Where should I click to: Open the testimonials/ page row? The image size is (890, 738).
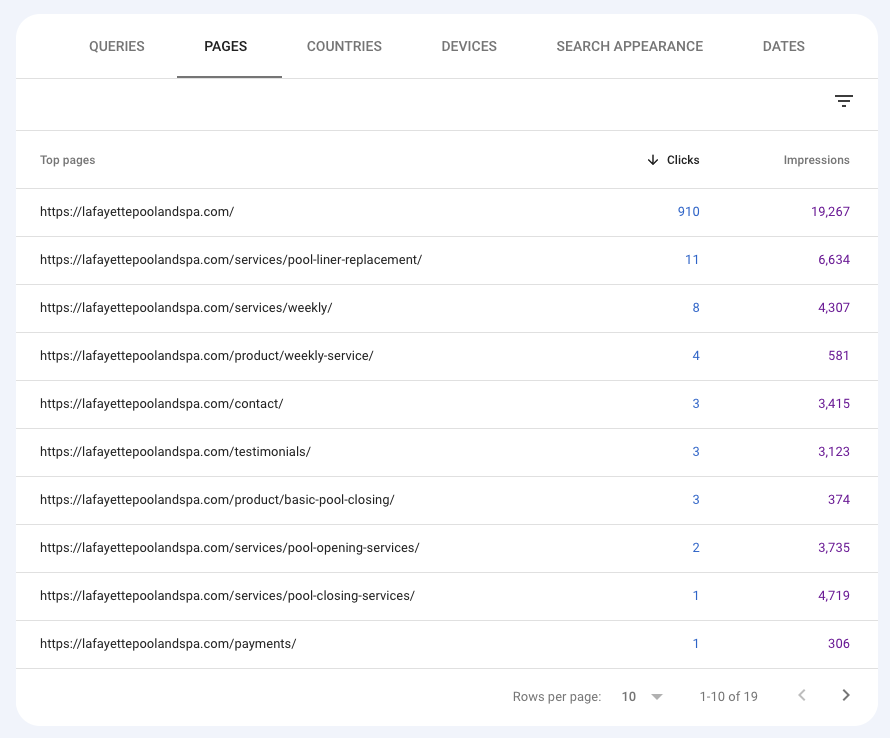pyautogui.click(x=447, y=452)
